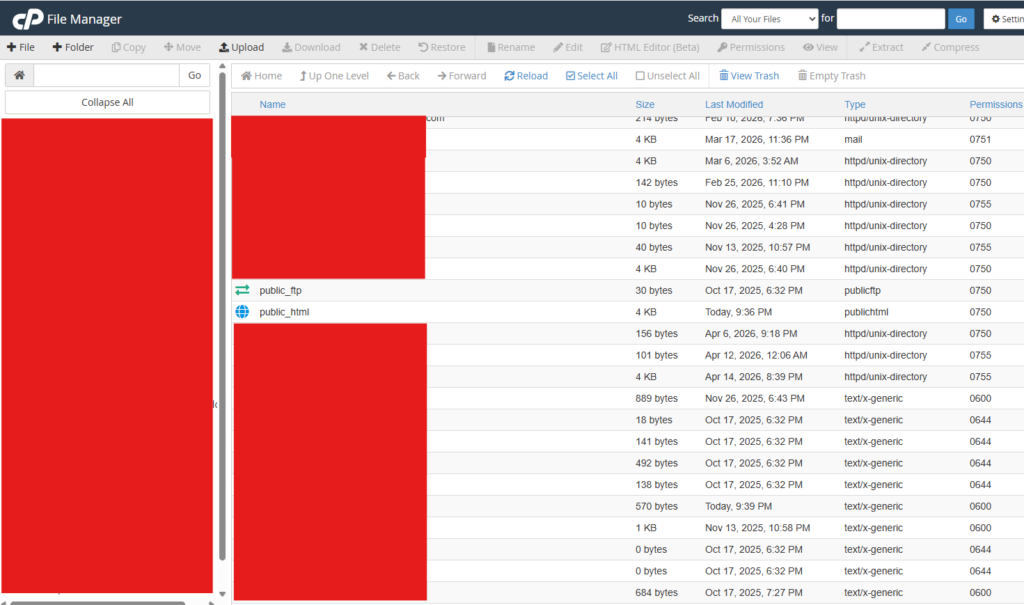Click the home icon in left panel
Screen dimensions: 1024x605
[19, 75]
